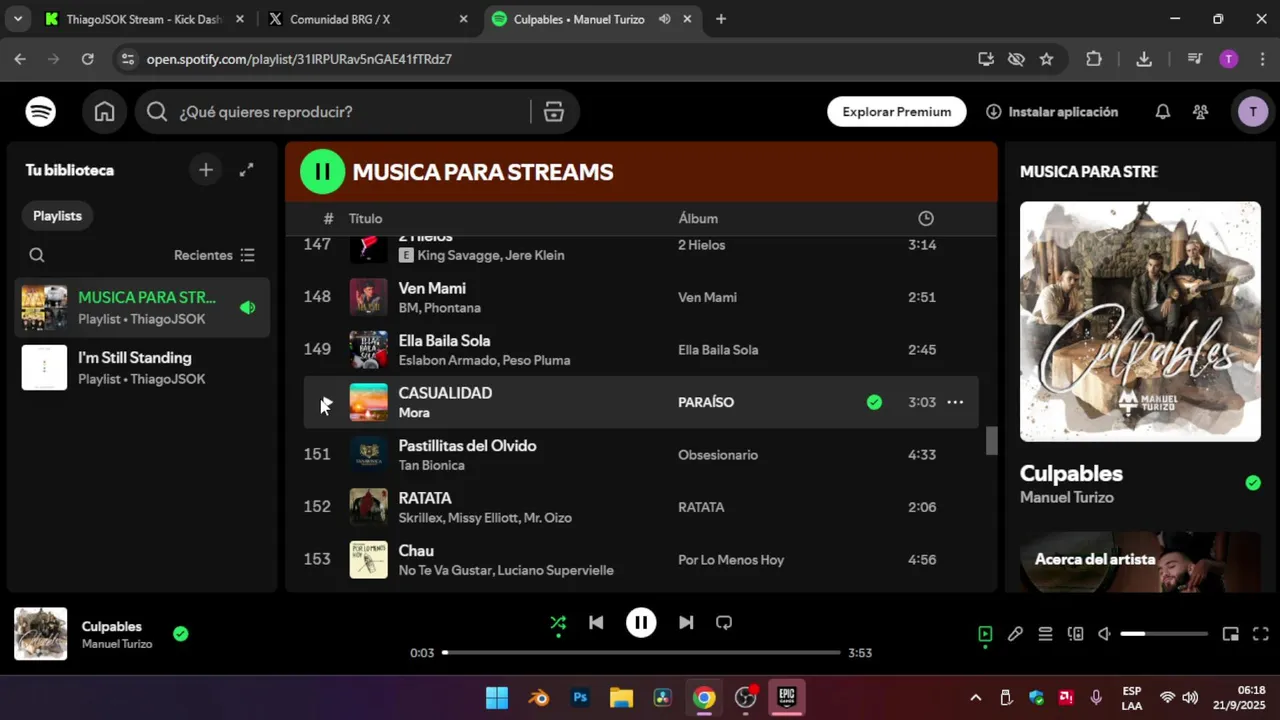Open Spotify home via logo
1280x720 pixels.
[x=41, y=112]
